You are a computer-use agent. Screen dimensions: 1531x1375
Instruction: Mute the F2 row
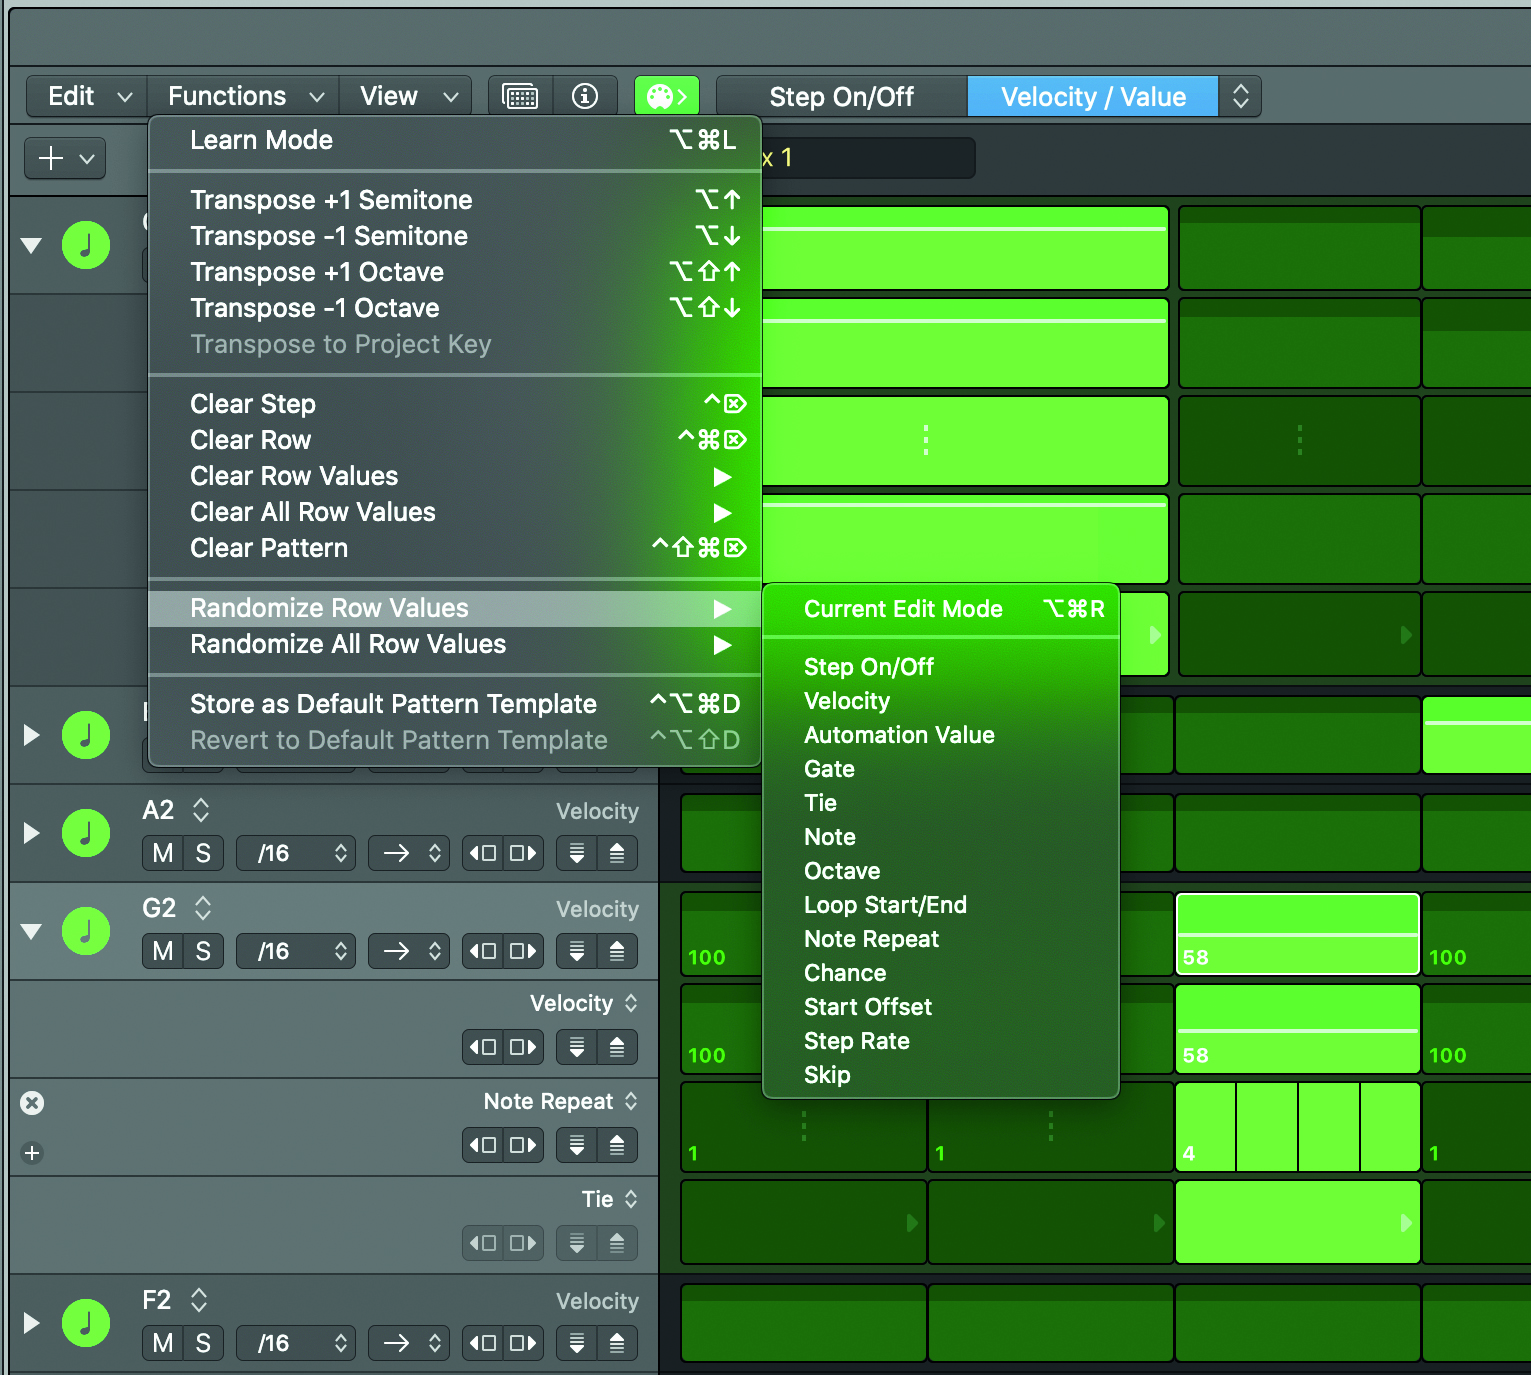[x=163, y=1343]
